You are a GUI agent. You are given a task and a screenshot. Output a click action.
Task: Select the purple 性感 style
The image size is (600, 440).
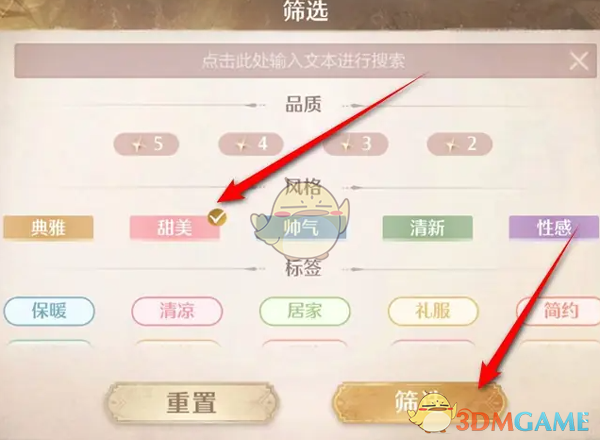point(554,228)
